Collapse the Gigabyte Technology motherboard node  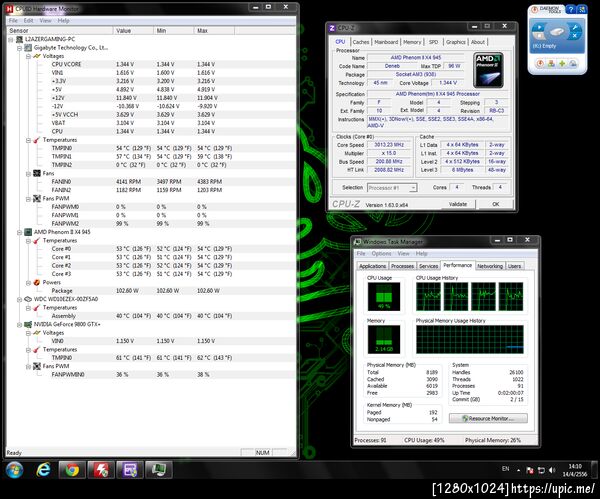point(20,48)
